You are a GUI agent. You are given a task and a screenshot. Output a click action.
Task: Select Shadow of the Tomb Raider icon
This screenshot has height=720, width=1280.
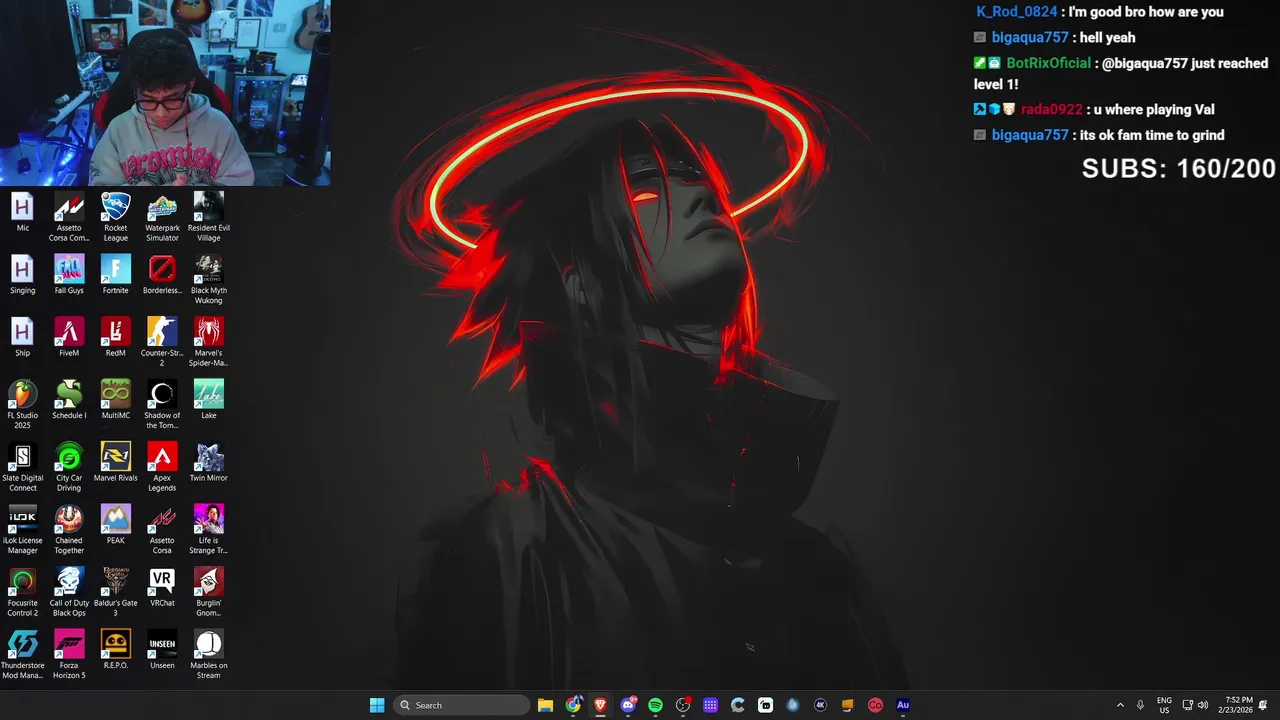tap(162, 405)
